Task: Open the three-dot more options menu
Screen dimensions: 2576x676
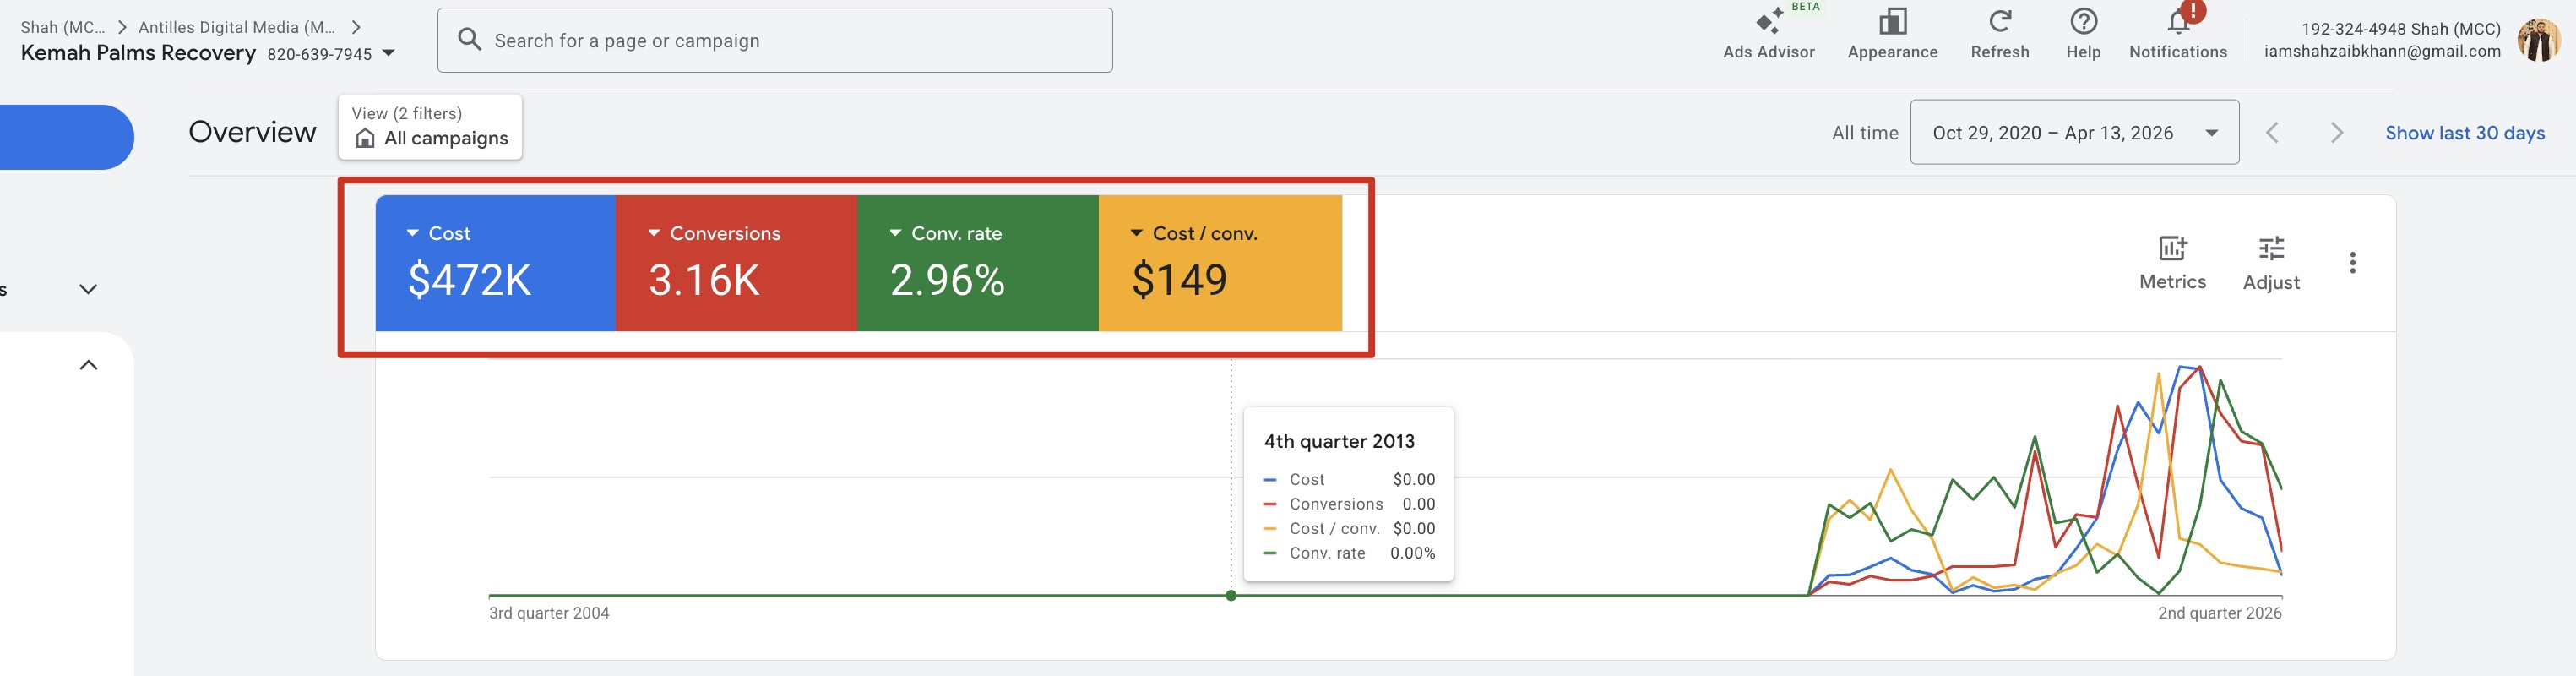Action: pos(2353,263)
